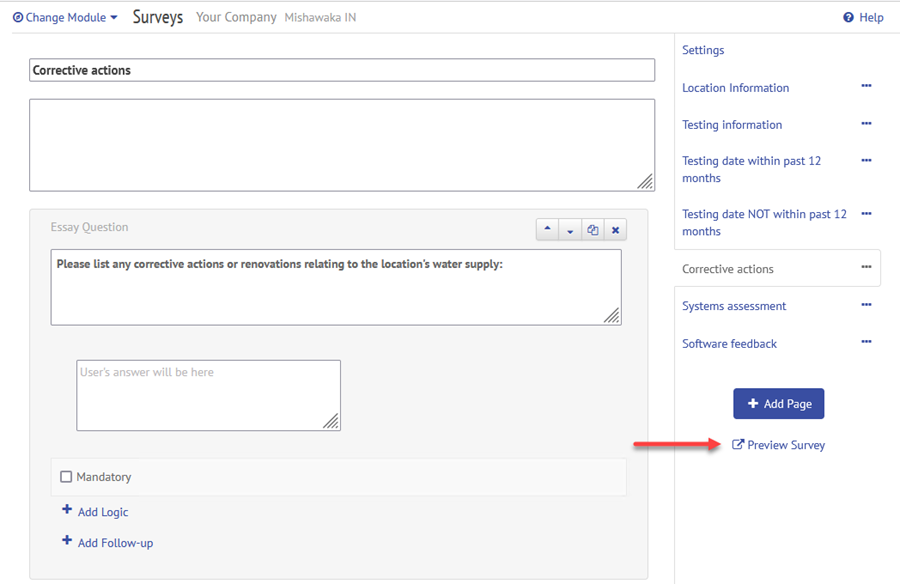The image size is (900, 584).
Task: Click the plus icon beside Add Logic
Action: pyautogui.click(x=67, y=510)
